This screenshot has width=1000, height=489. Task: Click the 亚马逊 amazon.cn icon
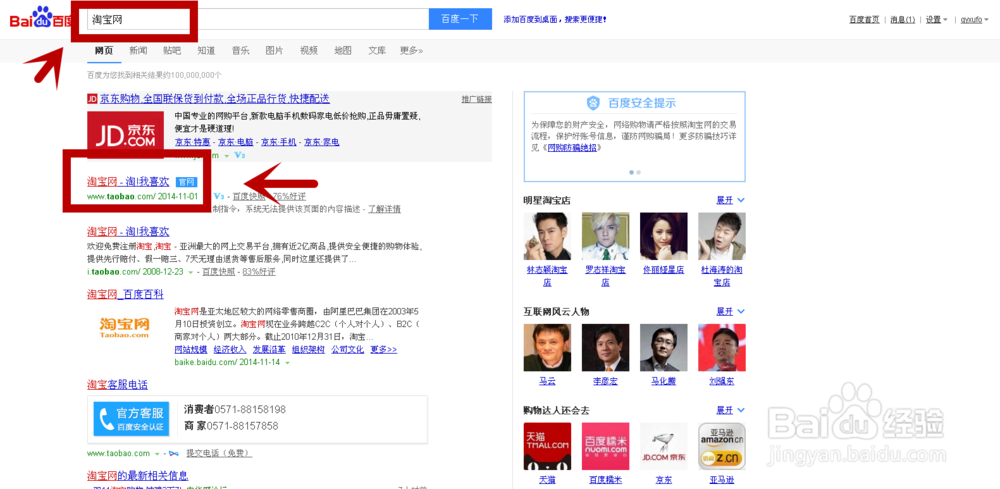pyautogui.click(x=722, y=446)
